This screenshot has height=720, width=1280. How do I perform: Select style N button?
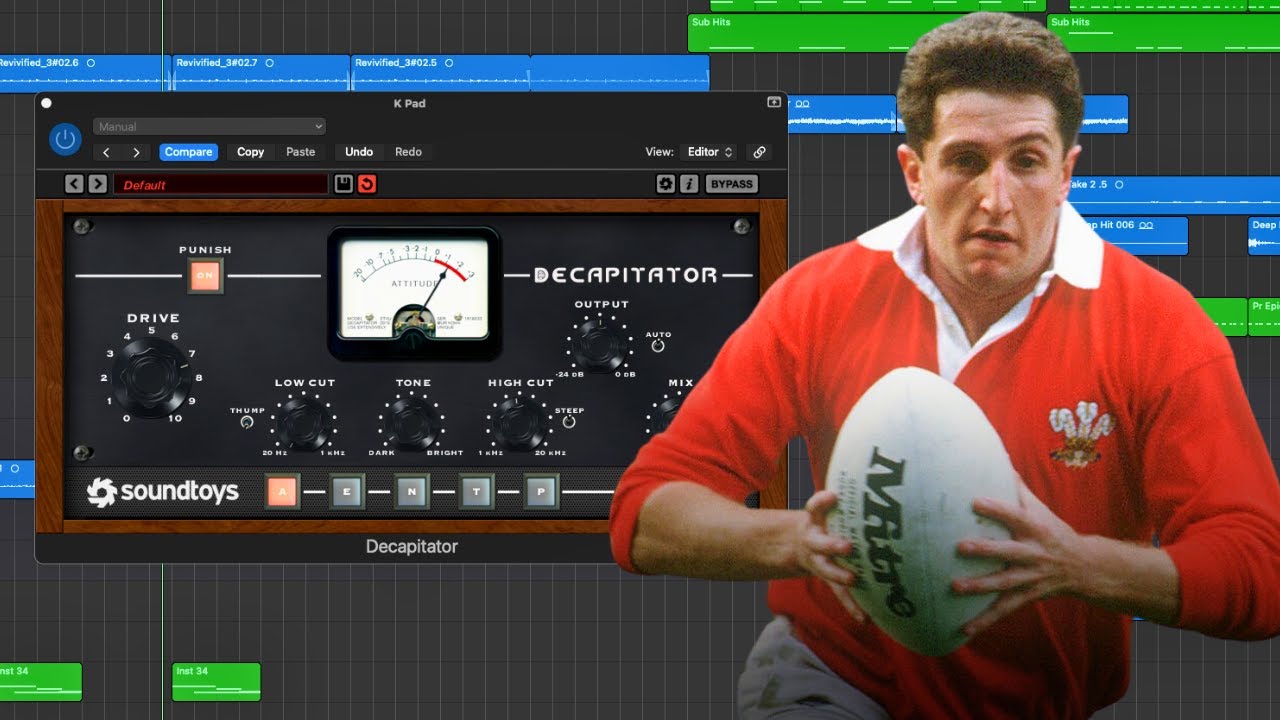(412, 491)
